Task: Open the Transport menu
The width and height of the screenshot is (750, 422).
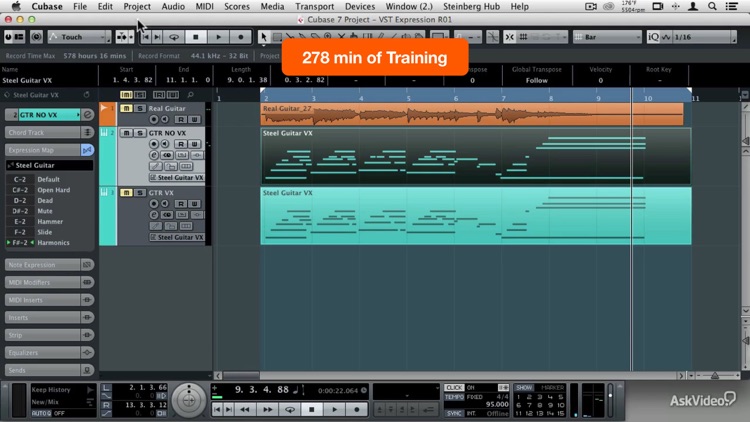Action: point(314,6)
